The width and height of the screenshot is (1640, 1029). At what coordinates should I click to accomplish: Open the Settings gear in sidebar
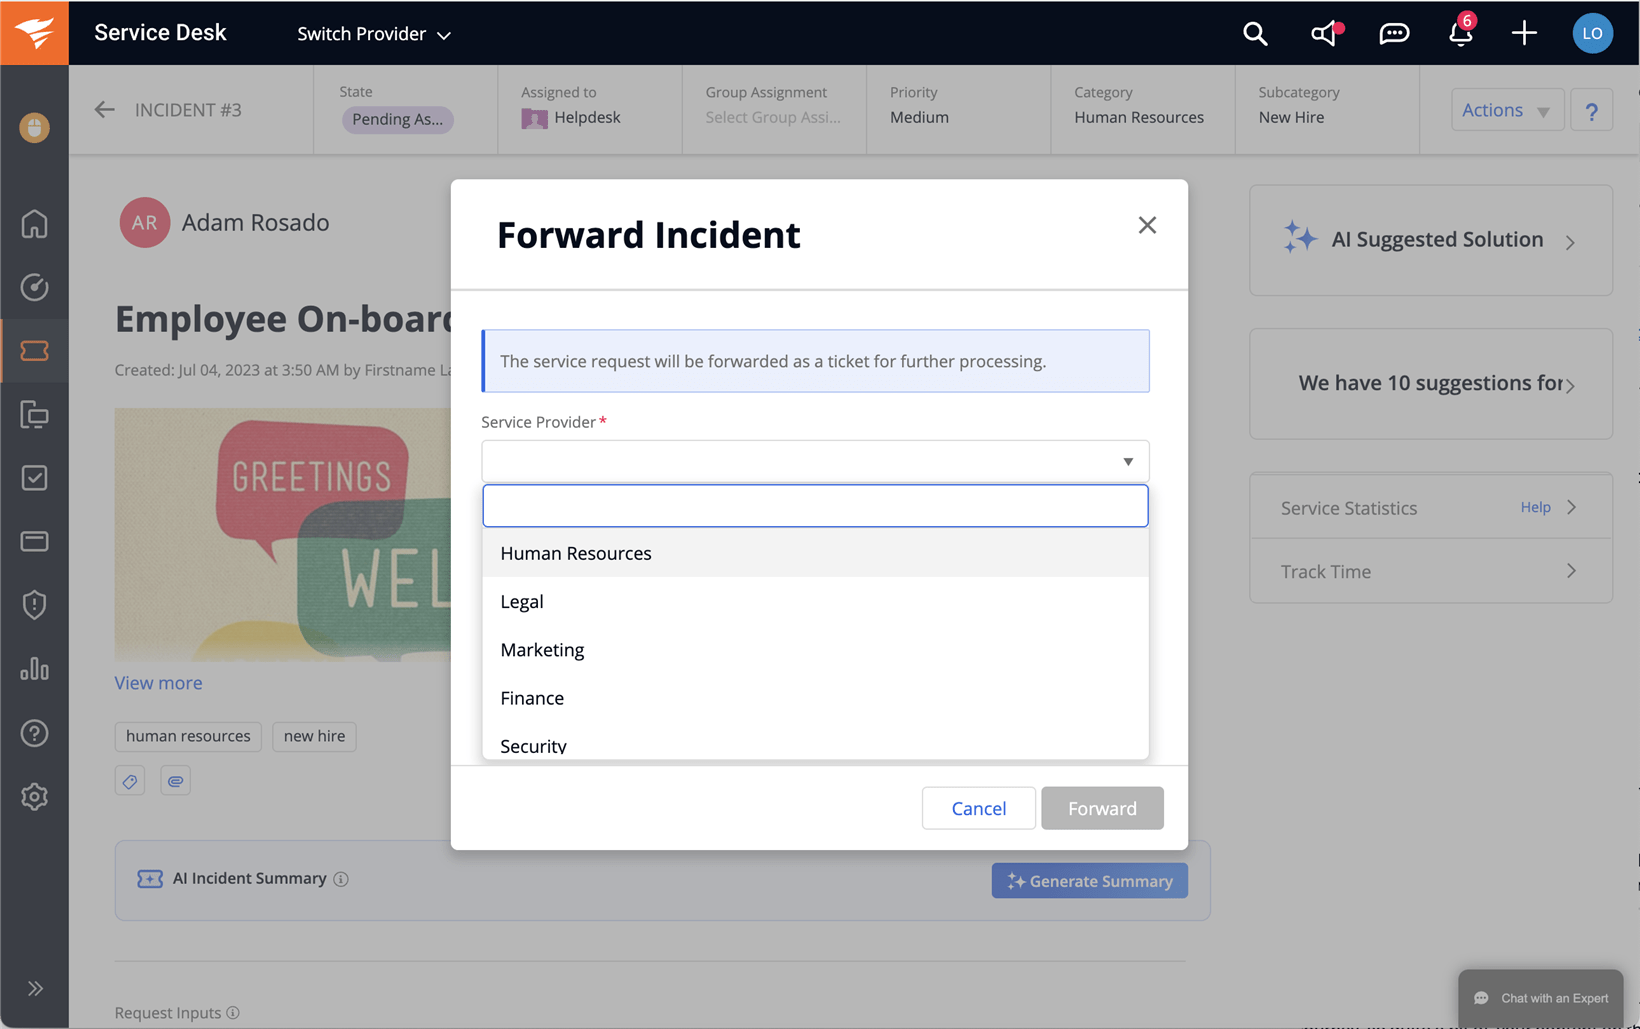[x=35, y=797]
